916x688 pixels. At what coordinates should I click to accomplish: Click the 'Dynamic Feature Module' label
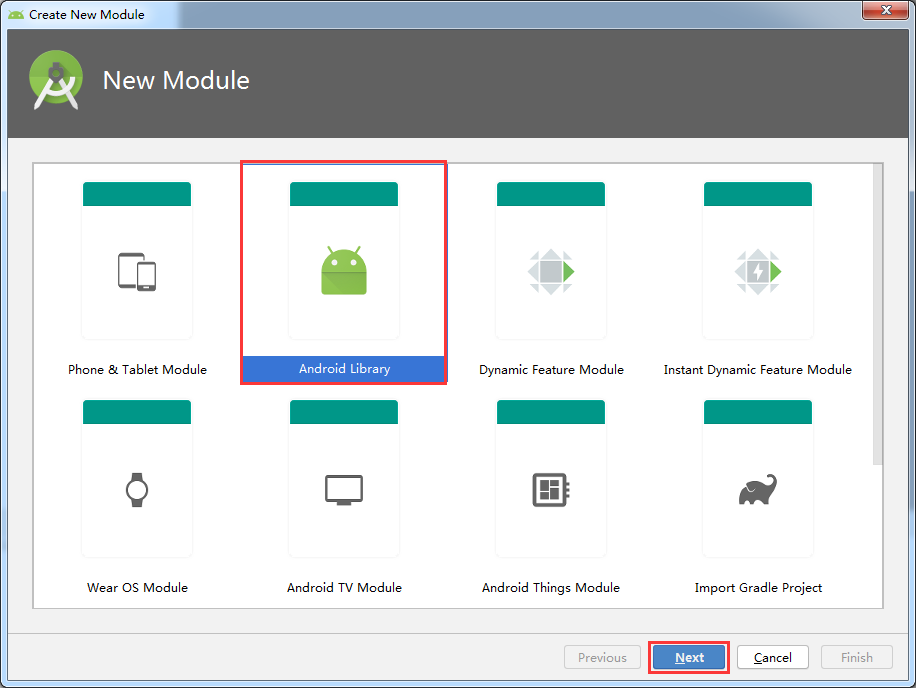(x=551, y=370)
